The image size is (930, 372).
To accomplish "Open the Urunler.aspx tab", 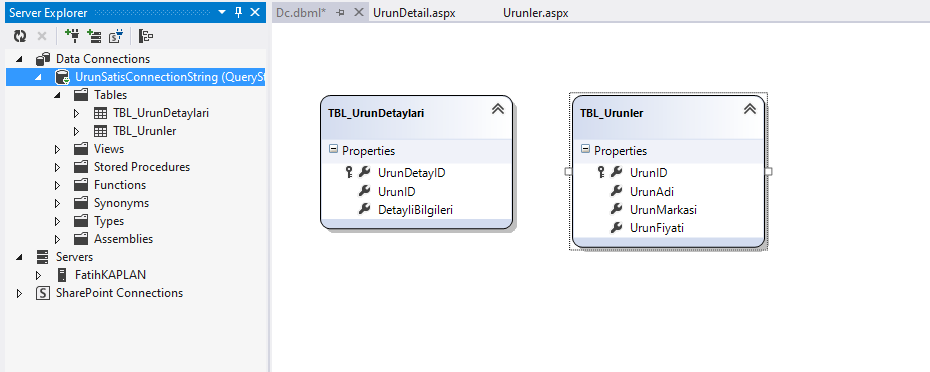I will coord(536,12).
